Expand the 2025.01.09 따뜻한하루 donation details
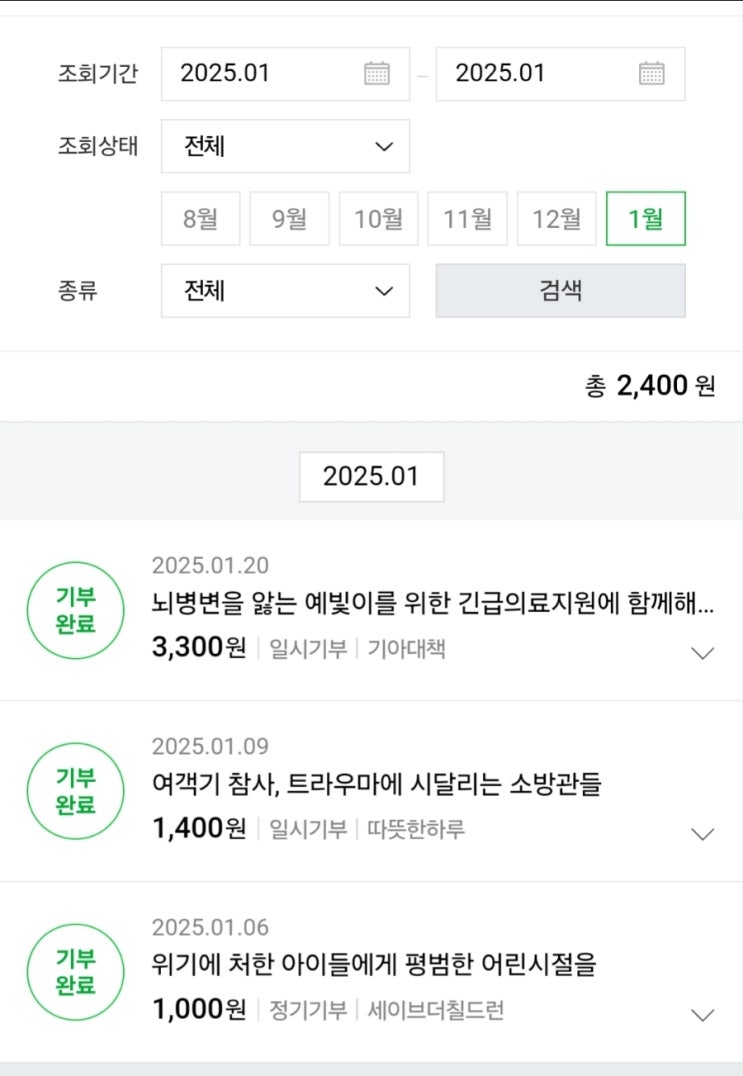The width and height of the screenshot is (743, 1076). [703, 834]
